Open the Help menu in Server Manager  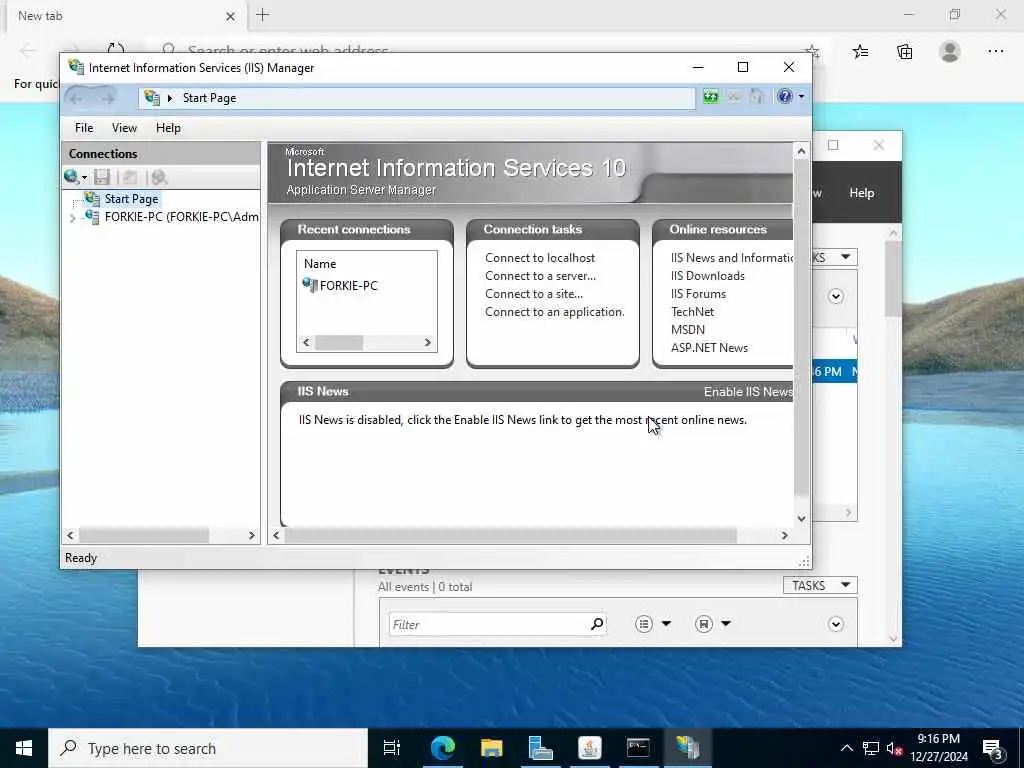[x=861, y=193]
